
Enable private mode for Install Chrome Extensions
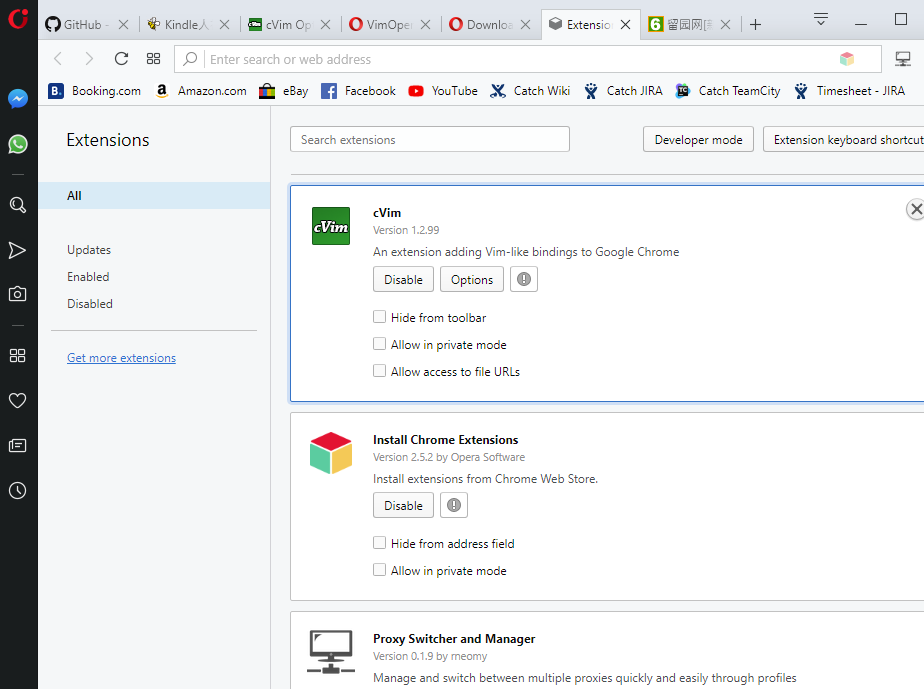tap(380, 570)
